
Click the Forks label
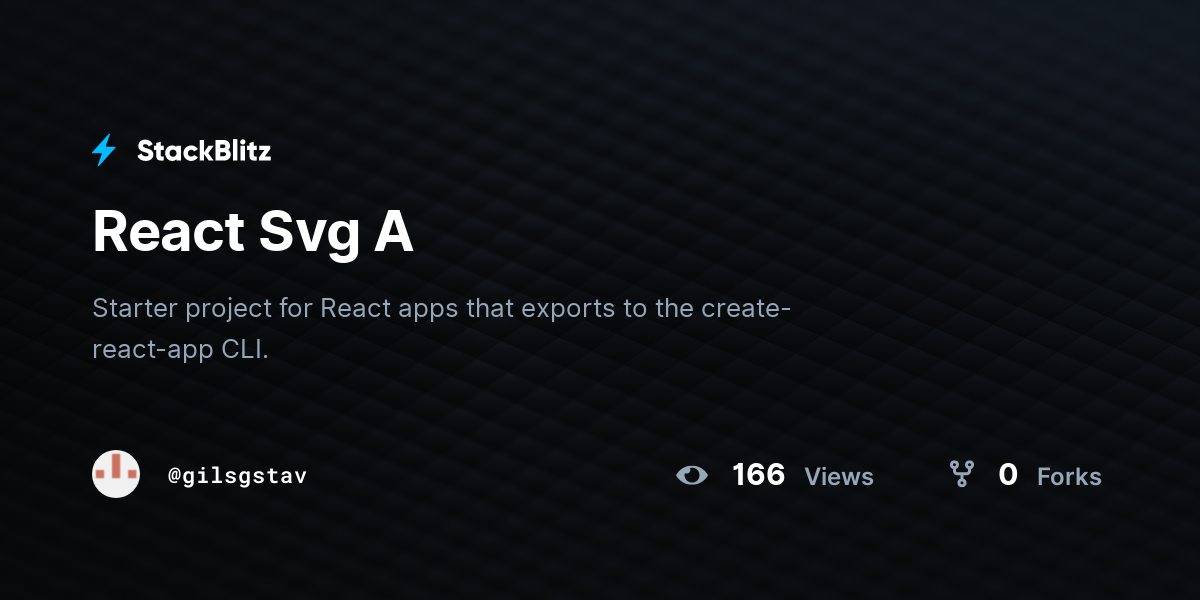(x=1069, y=477)
